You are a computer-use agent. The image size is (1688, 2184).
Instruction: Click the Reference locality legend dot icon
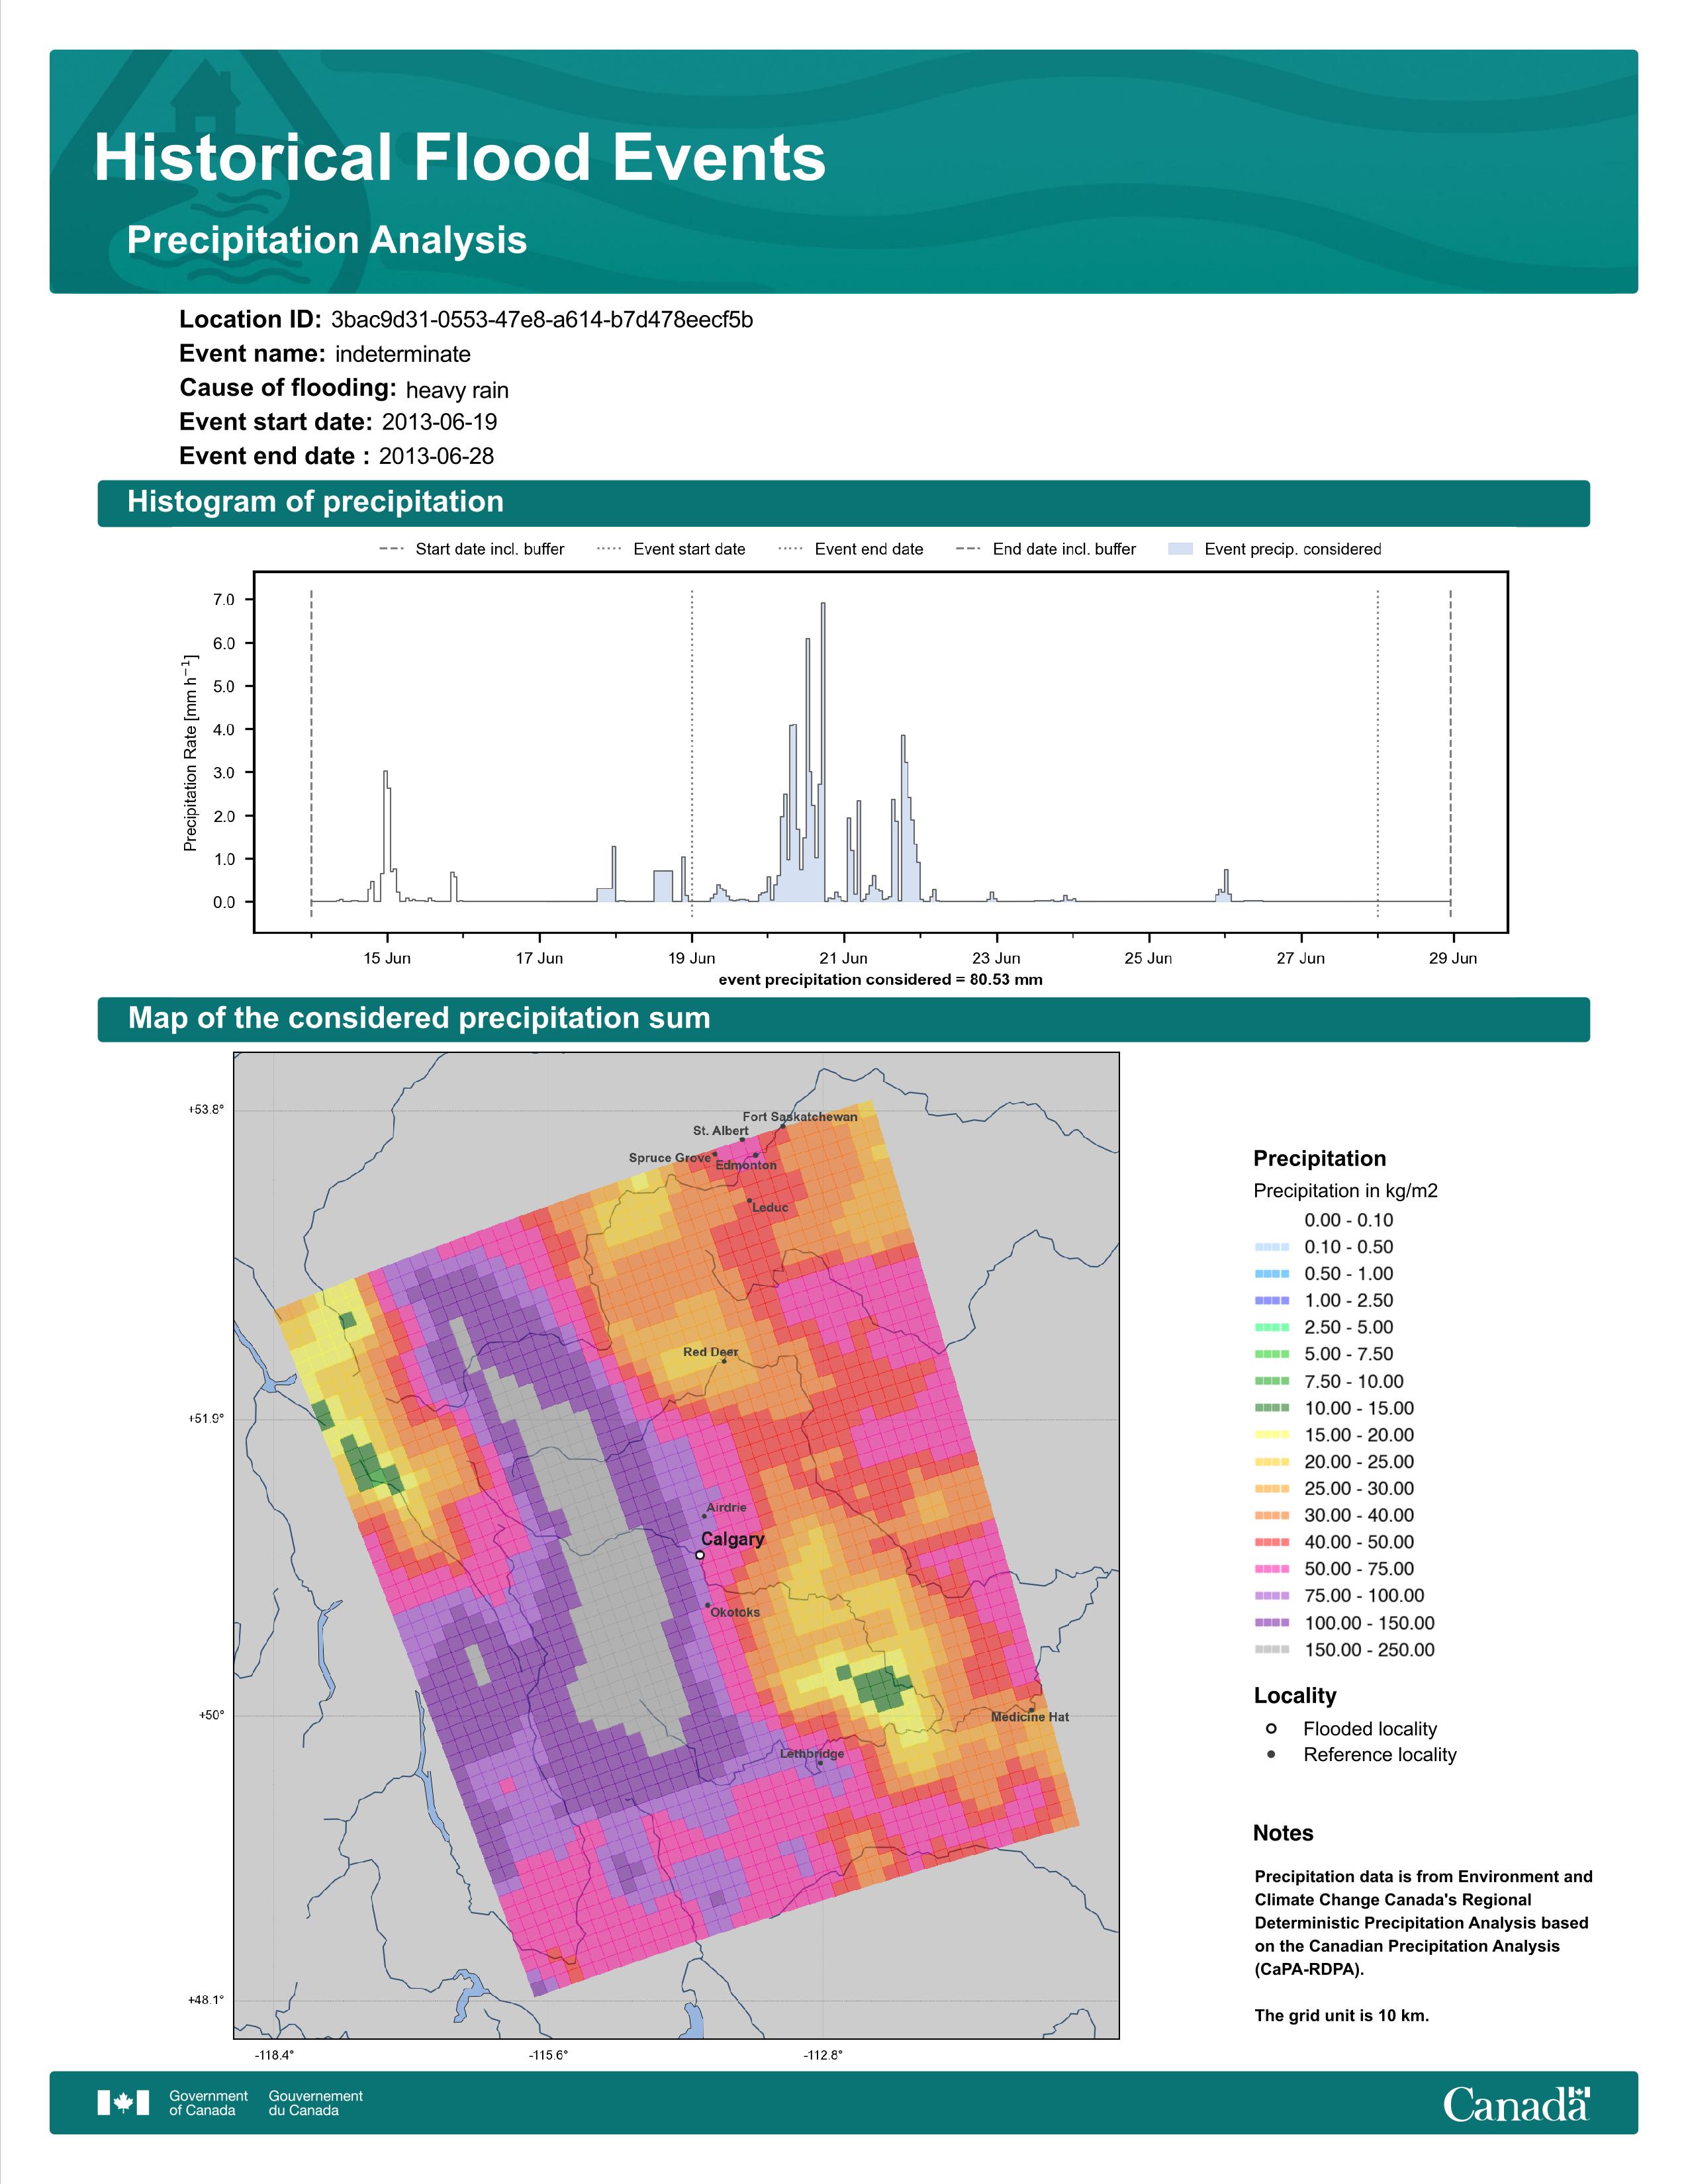[x=1271, y=1754]
